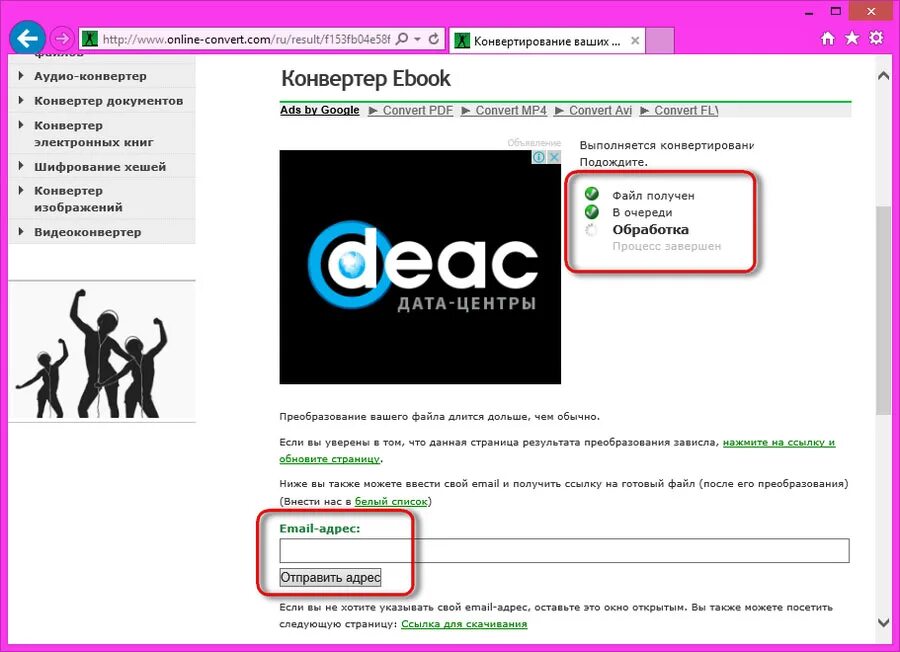Expand Конвертер изображений sidebar arrow
Image resolution: width=900 pixels, height=652 pixels.
[x=21, y=190]
